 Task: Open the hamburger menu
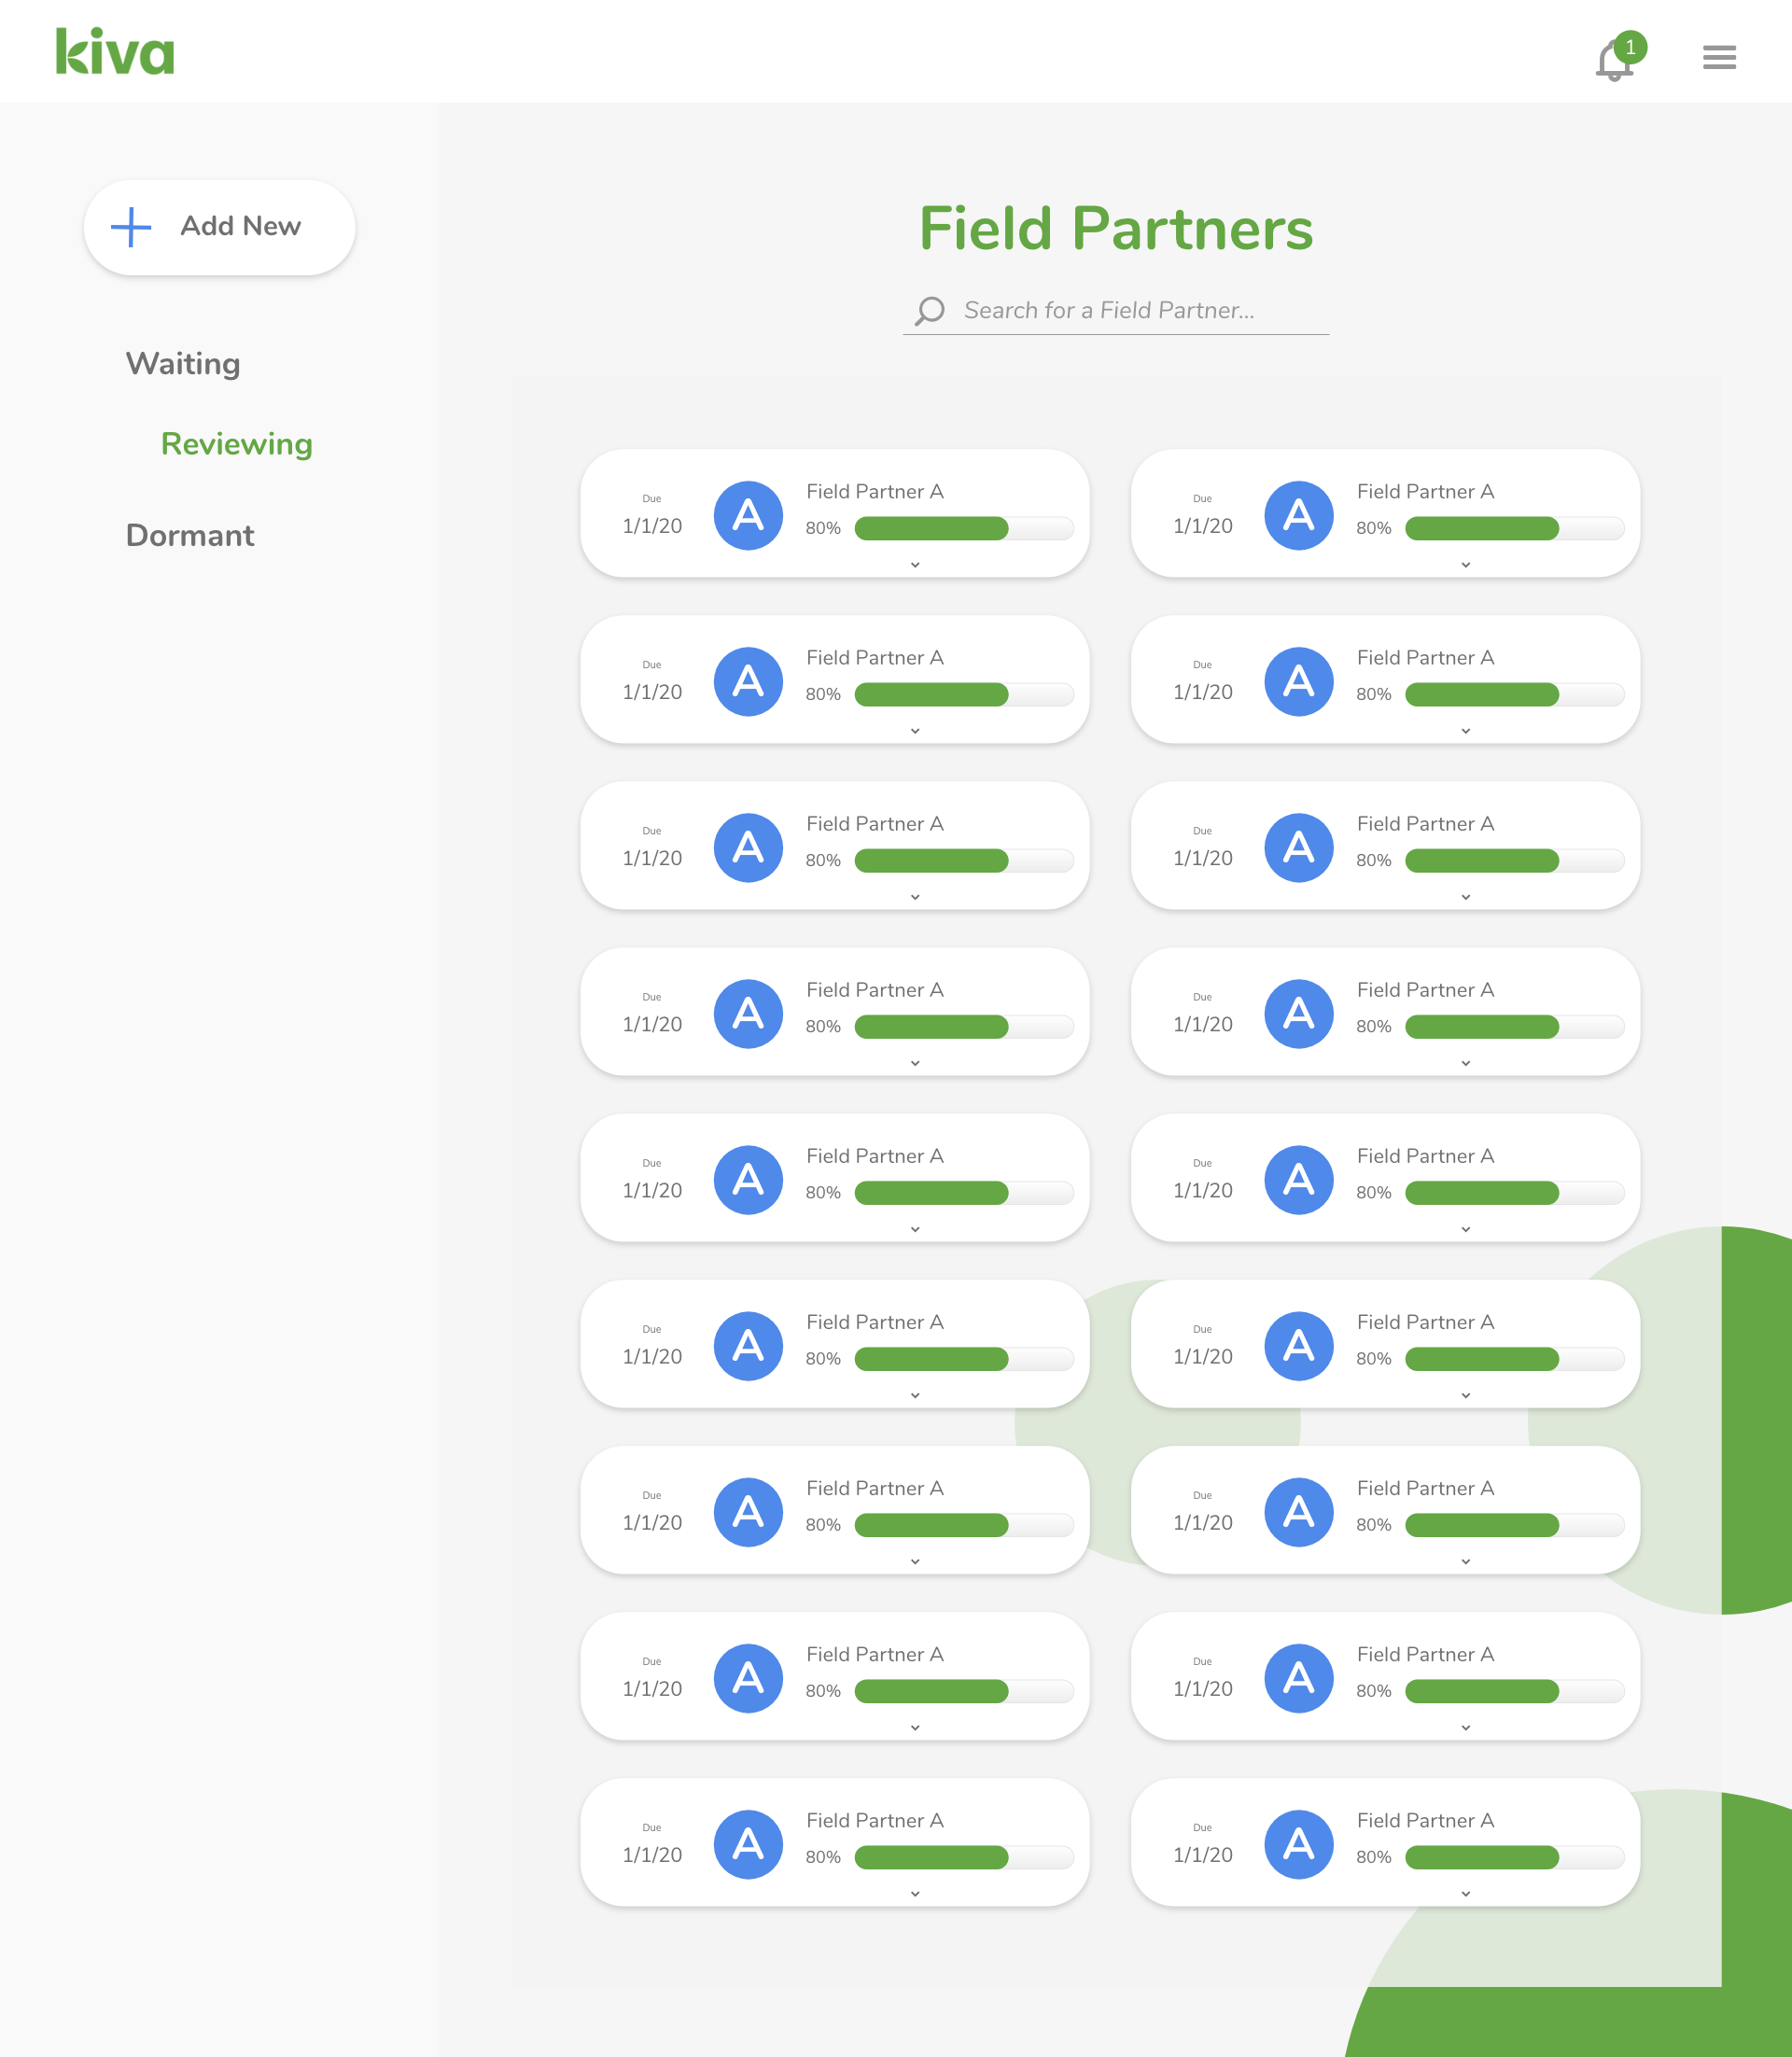tap(1719, 57)
